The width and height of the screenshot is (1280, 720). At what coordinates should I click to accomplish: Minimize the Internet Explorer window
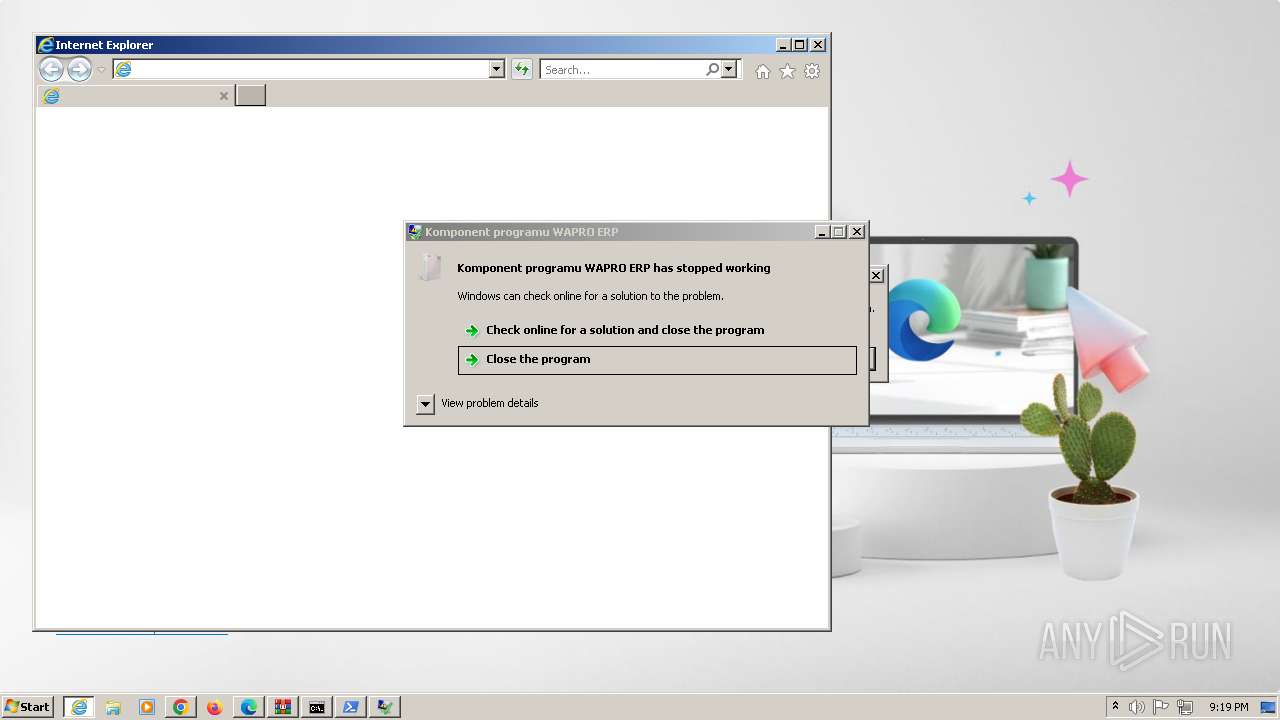pyautogui.click(x=783, y=45)
